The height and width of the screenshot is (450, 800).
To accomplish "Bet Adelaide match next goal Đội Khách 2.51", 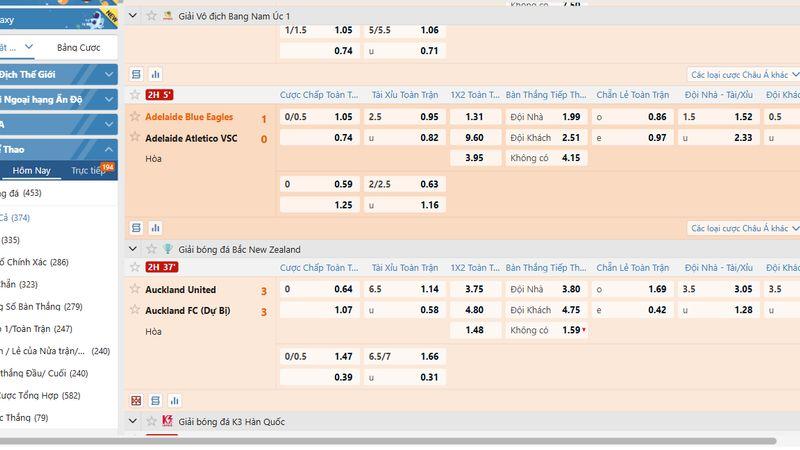I will click(x=545, y=137).
